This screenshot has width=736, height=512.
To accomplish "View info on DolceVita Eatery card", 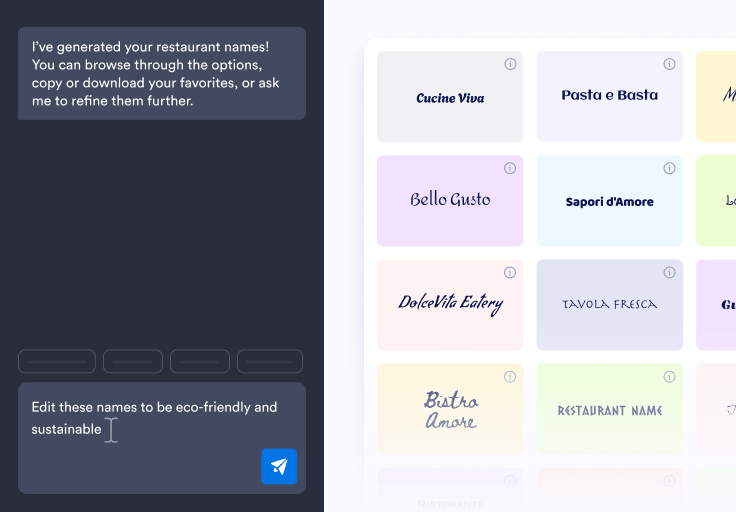I will 510,272.
